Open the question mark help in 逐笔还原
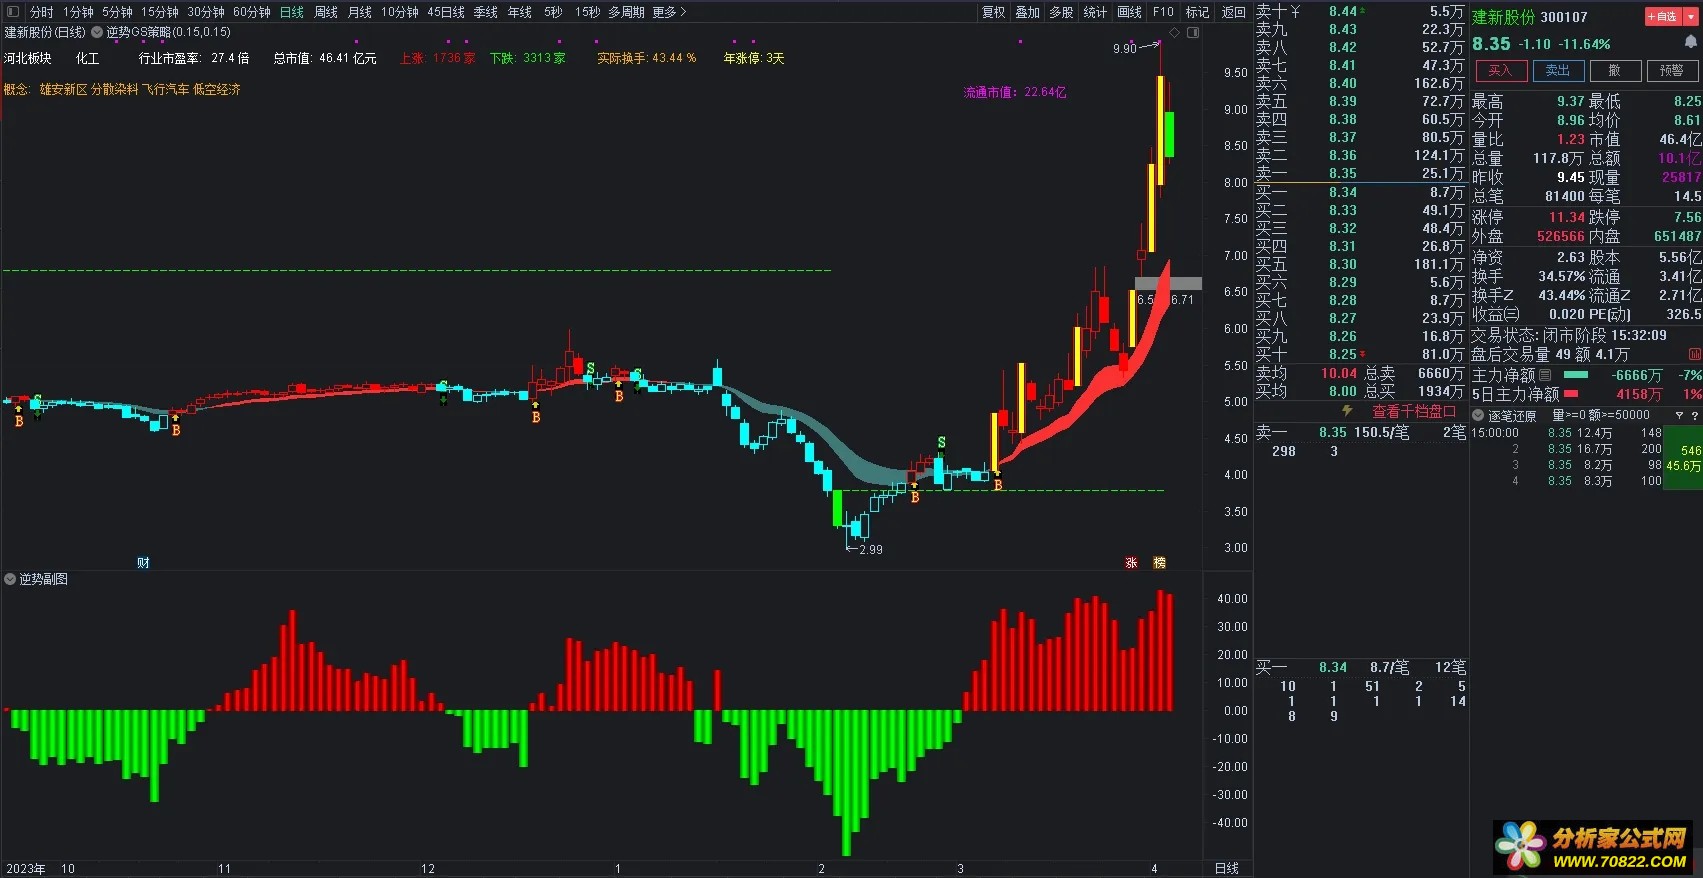The height and width of the screenshot is (878, 1703). click(x=1693, y=415)
